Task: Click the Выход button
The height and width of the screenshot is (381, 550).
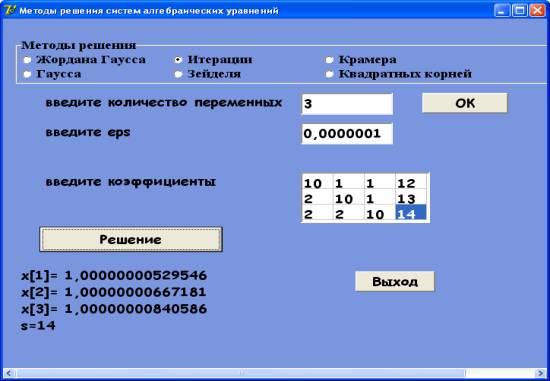Action: [x=395, y=281]
